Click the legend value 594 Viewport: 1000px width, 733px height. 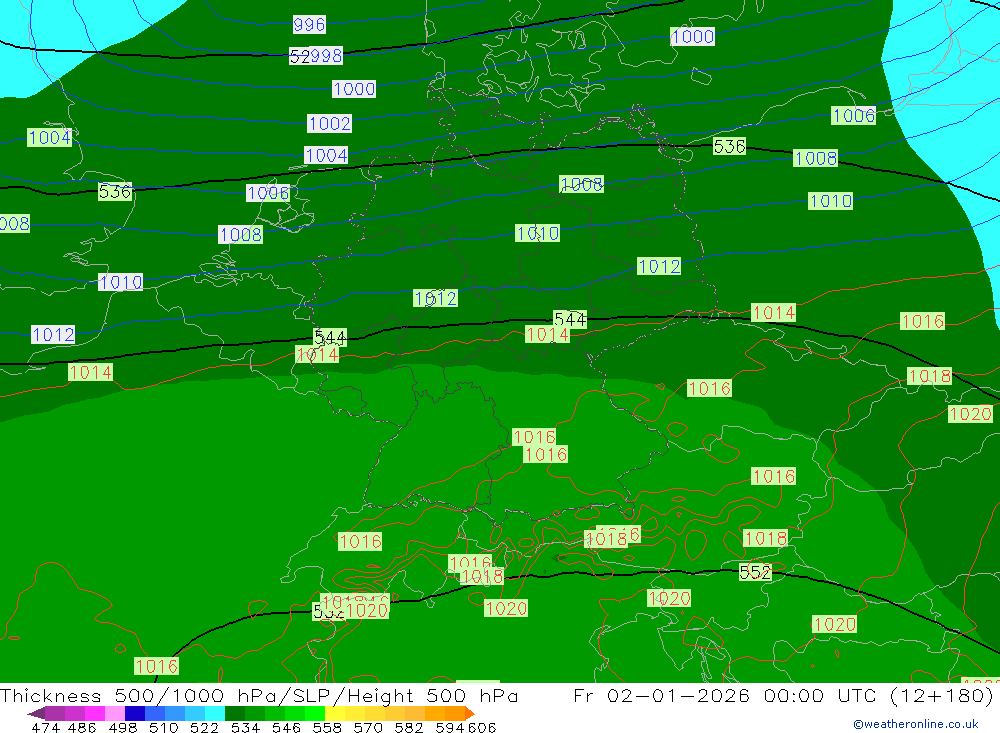click(x=450, y=727)
